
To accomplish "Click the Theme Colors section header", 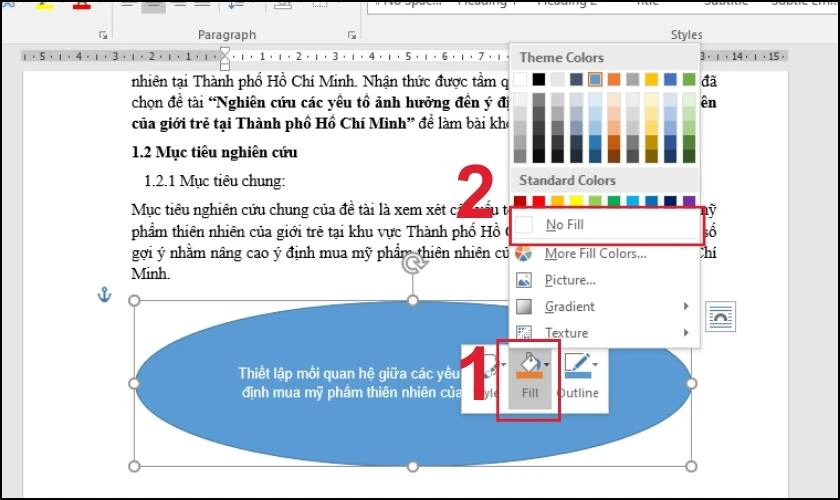I will [561, 58].
